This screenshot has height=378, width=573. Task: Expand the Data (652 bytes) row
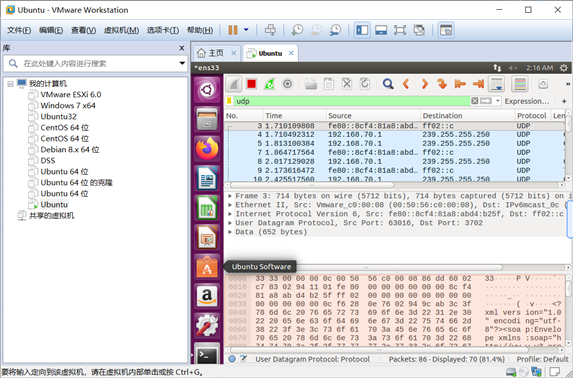(x=230, y=232)
